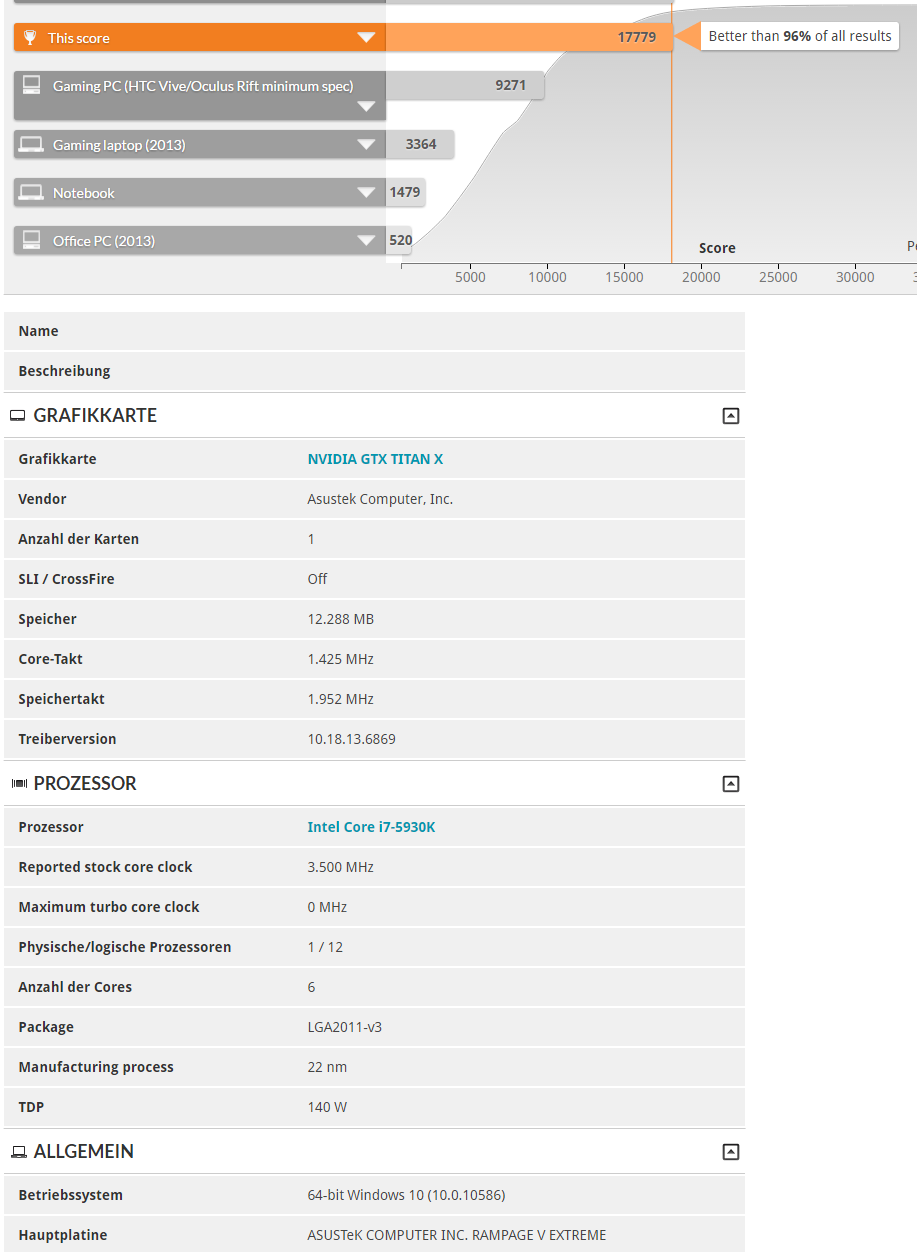Click the laptop icon beside ALLGEMEIN heading
917x1252 pixels.
click(18, 1152)
